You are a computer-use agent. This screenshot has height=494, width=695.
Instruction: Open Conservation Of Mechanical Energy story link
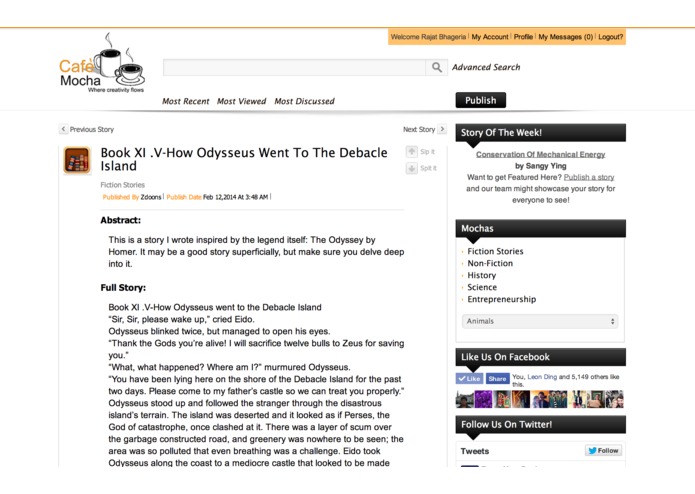pyautogui.click(x=540, y=154)
